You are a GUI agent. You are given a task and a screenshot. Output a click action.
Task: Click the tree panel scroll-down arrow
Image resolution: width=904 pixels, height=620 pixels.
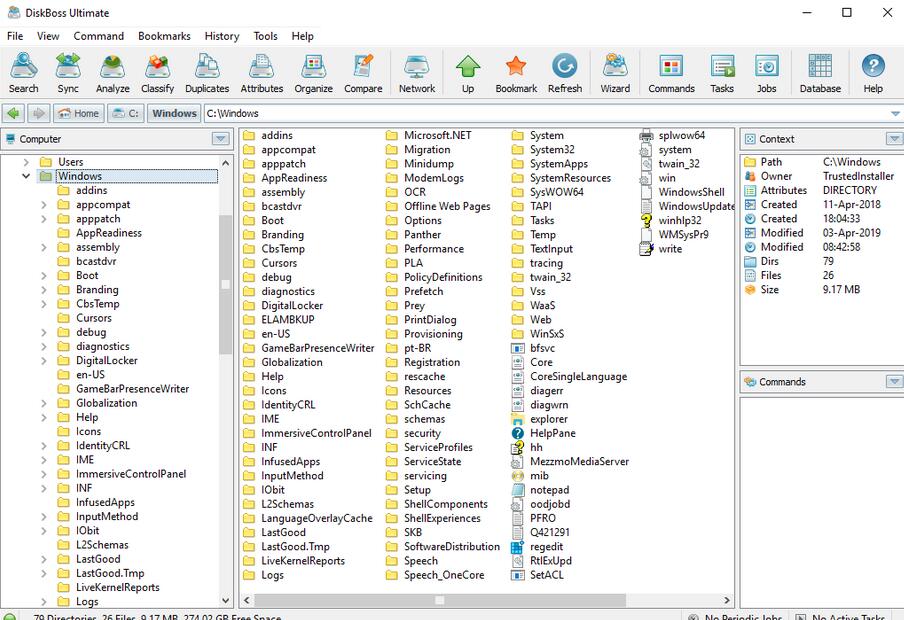(x=225, y=600)
